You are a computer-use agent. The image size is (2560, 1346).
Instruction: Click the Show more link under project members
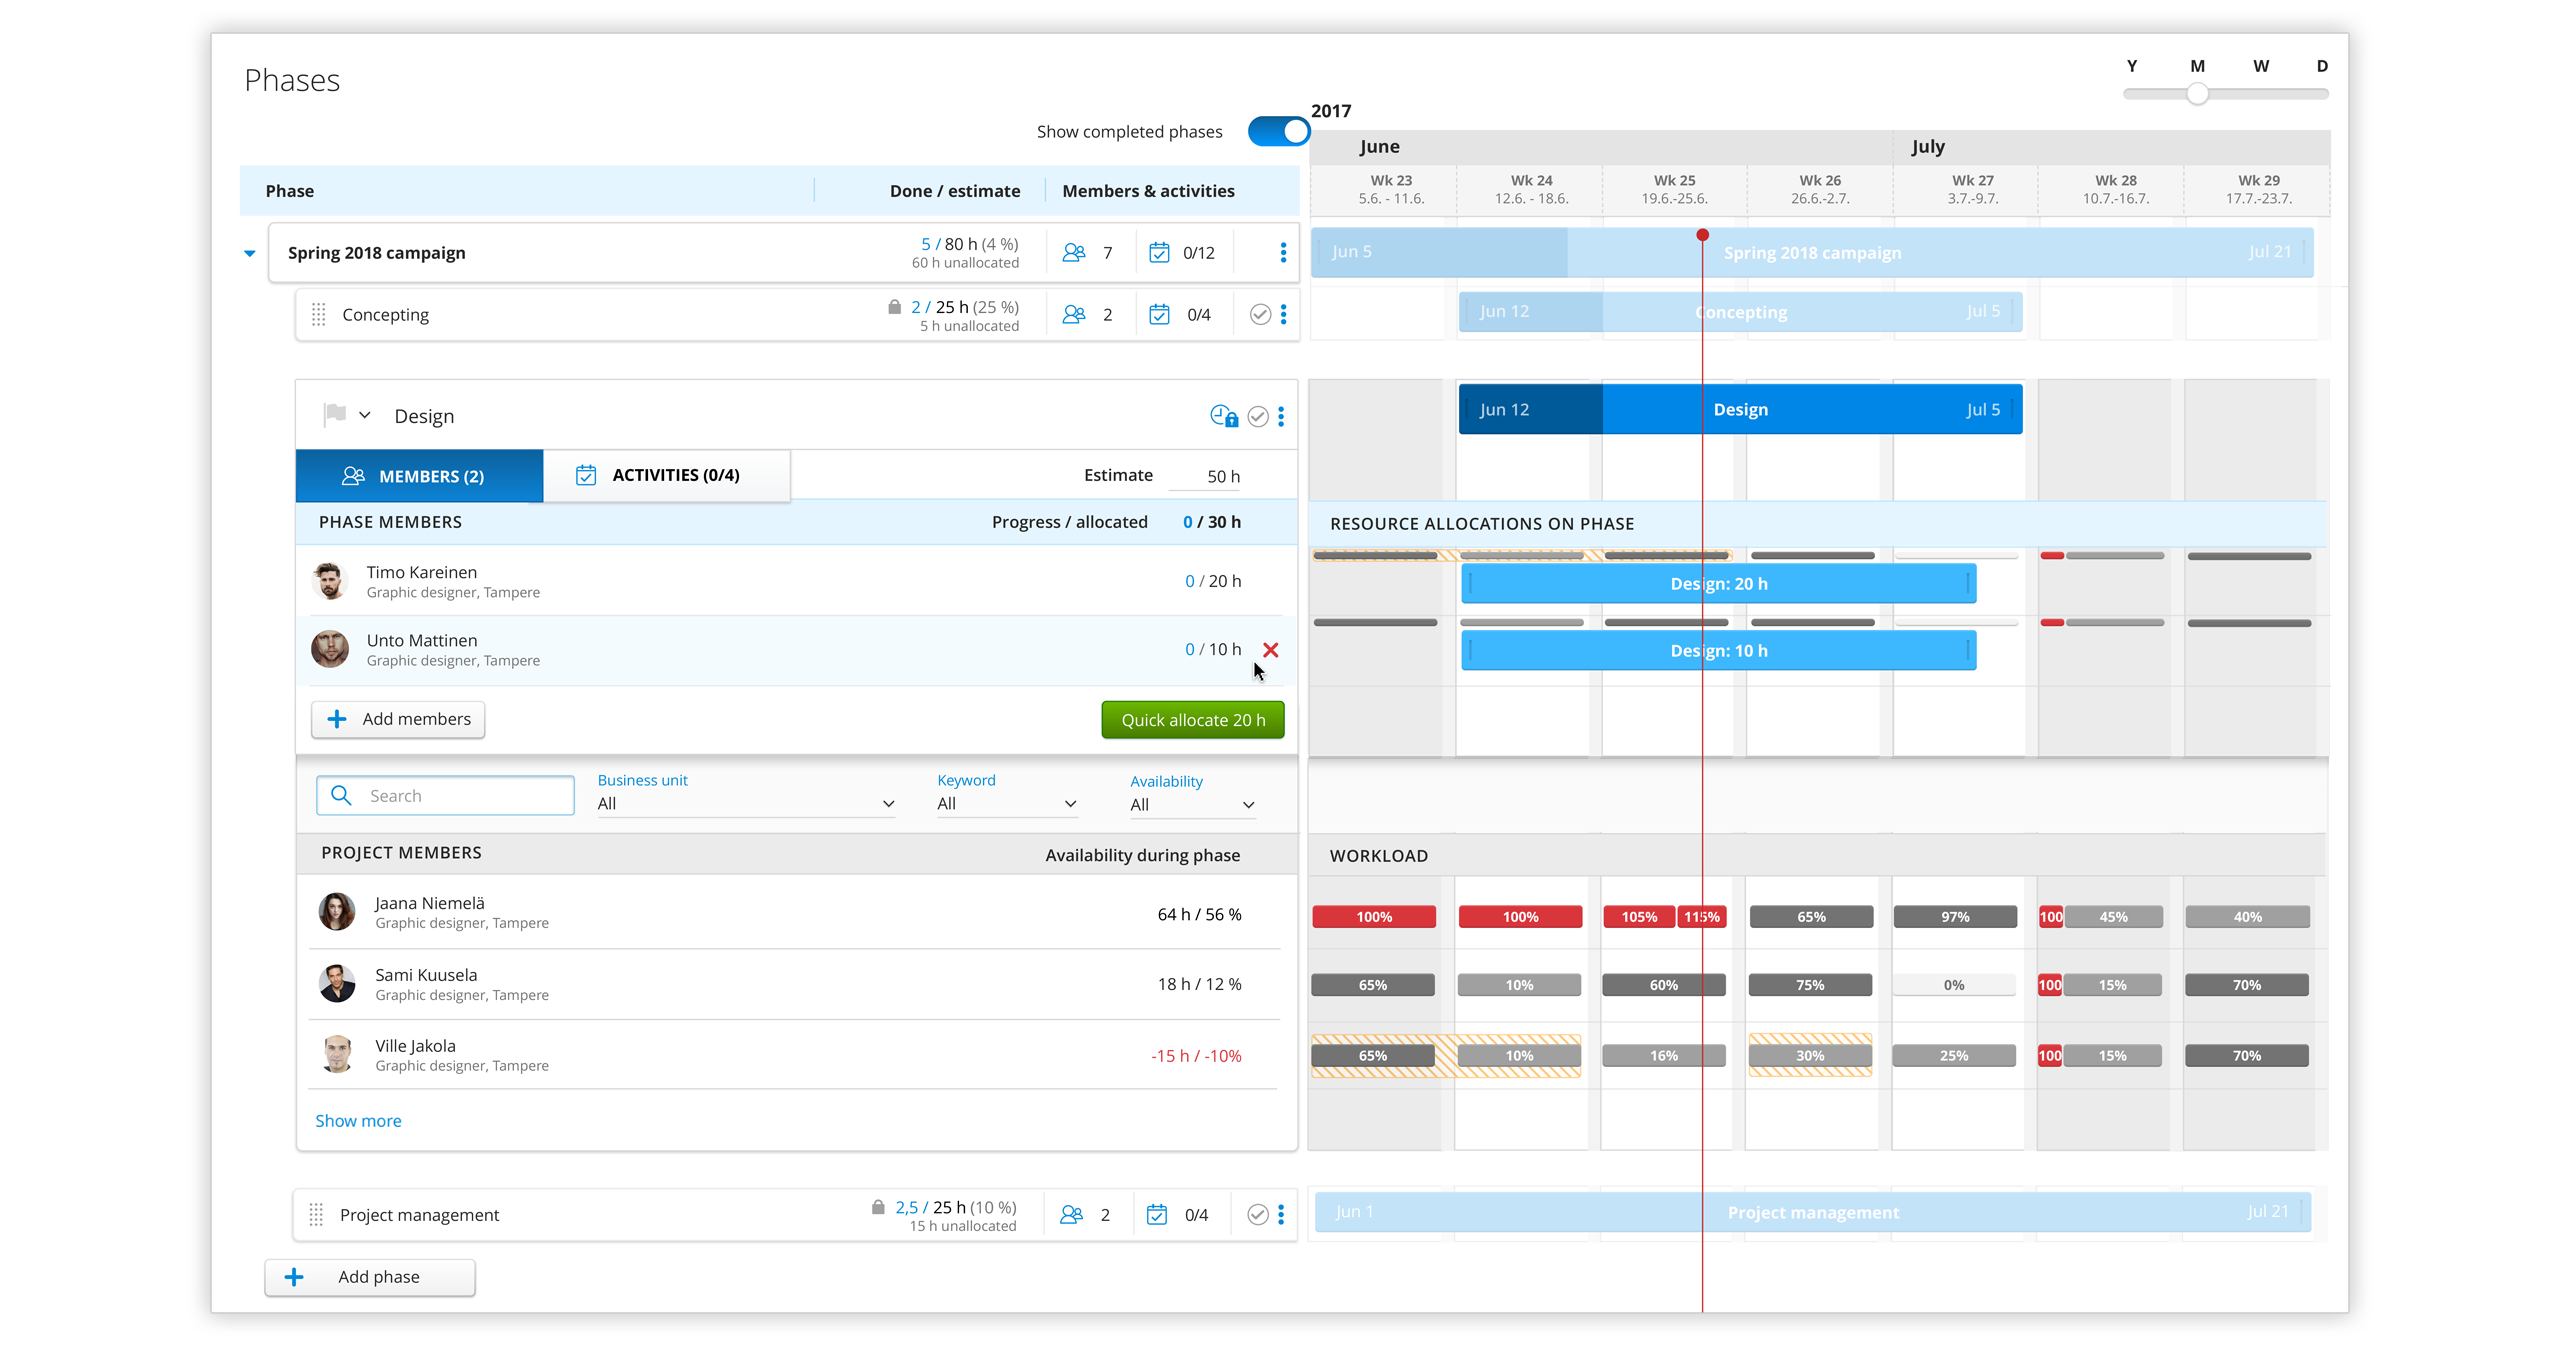click(x=358, y=1120)
